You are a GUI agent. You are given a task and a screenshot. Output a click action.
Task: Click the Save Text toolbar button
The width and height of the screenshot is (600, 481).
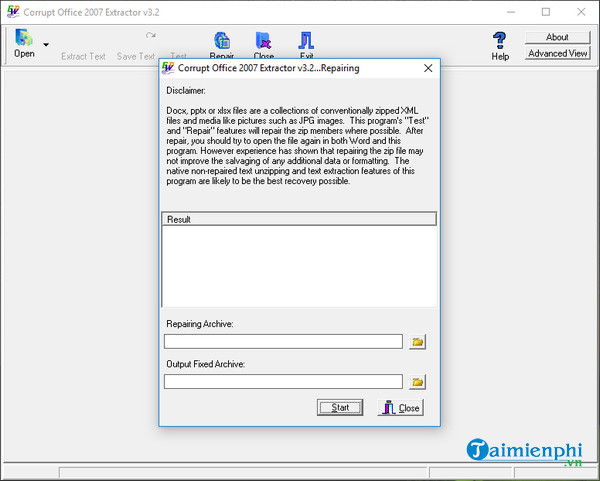coord(136,56)
